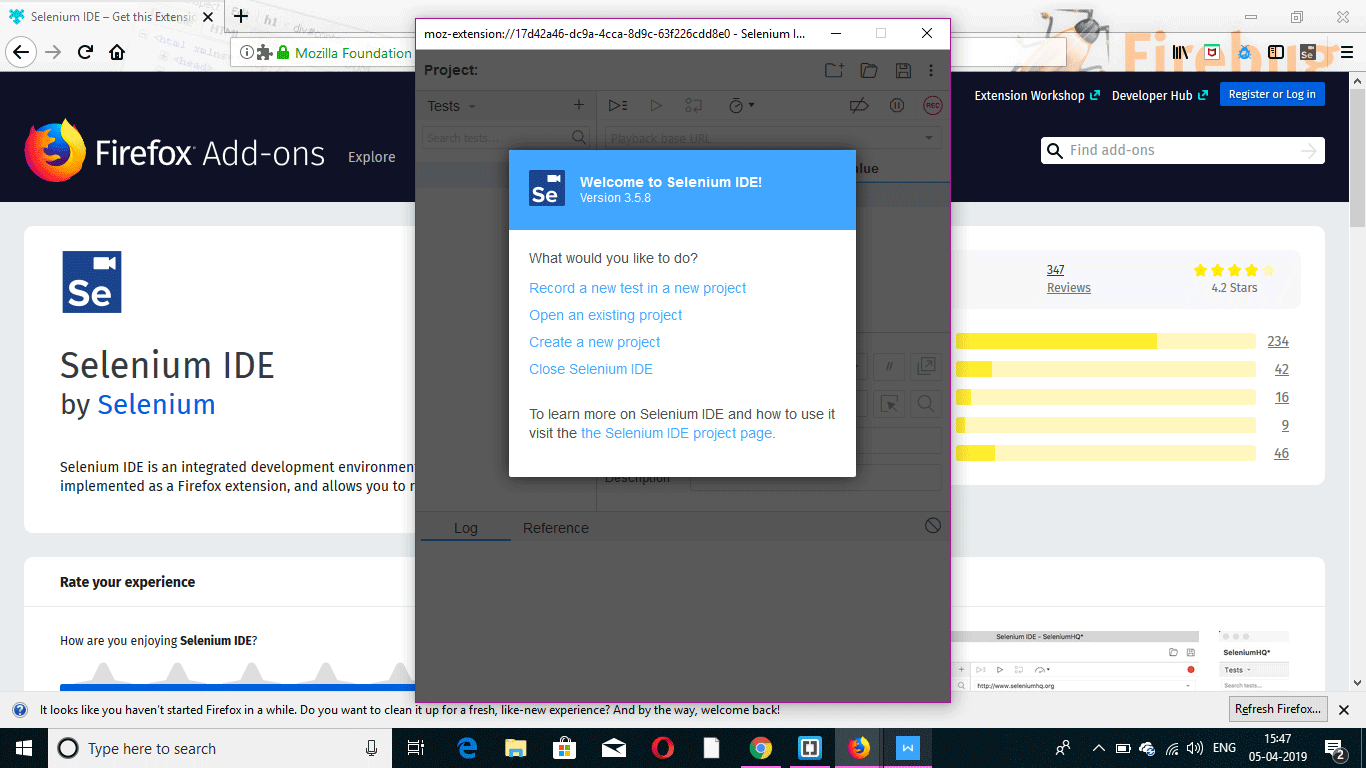
Task: Open the Selenium author link
Action: [156, 405]
